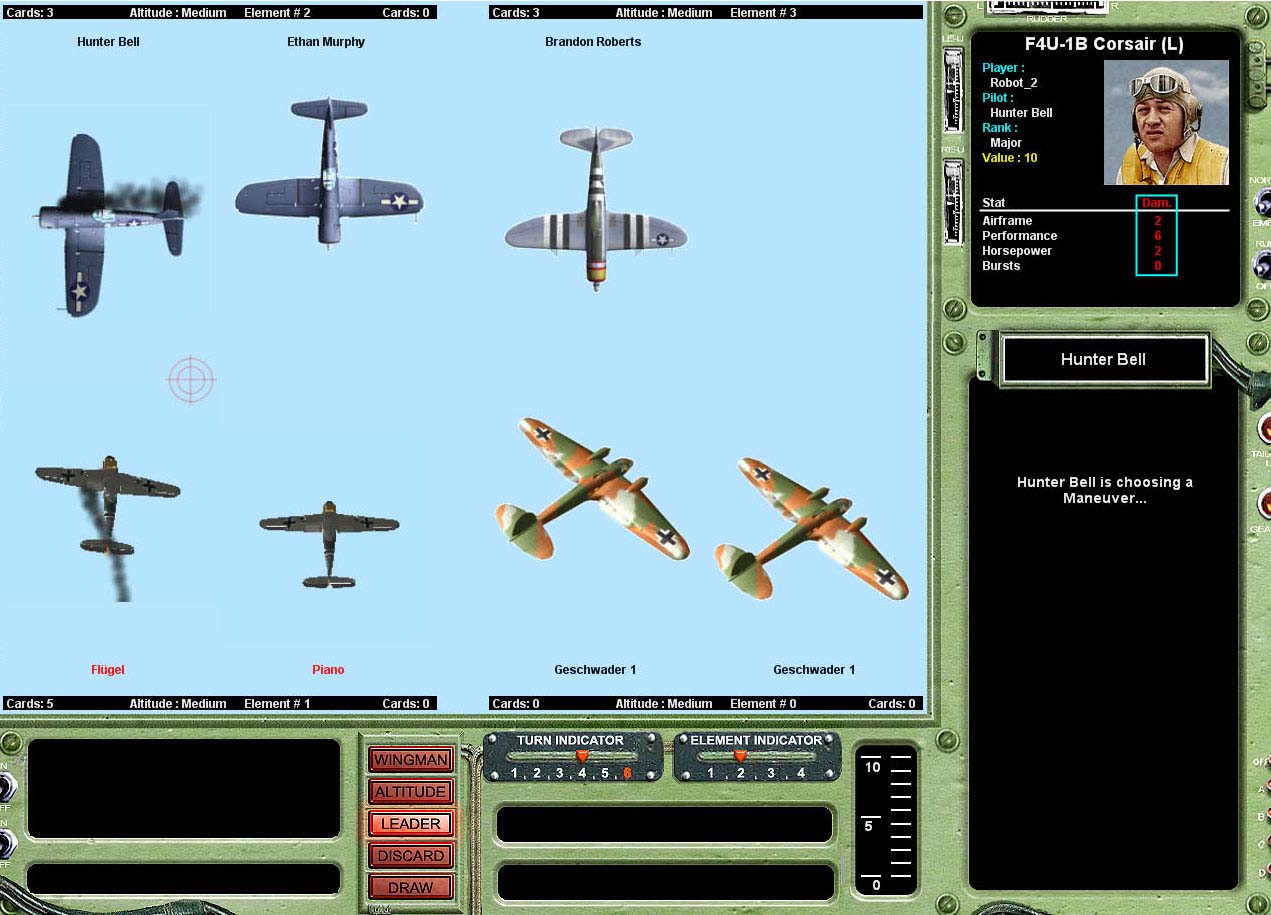Target the Piano enemy fighter
This screenshot has width=1271, height=915.
click(x=329, y=541)
